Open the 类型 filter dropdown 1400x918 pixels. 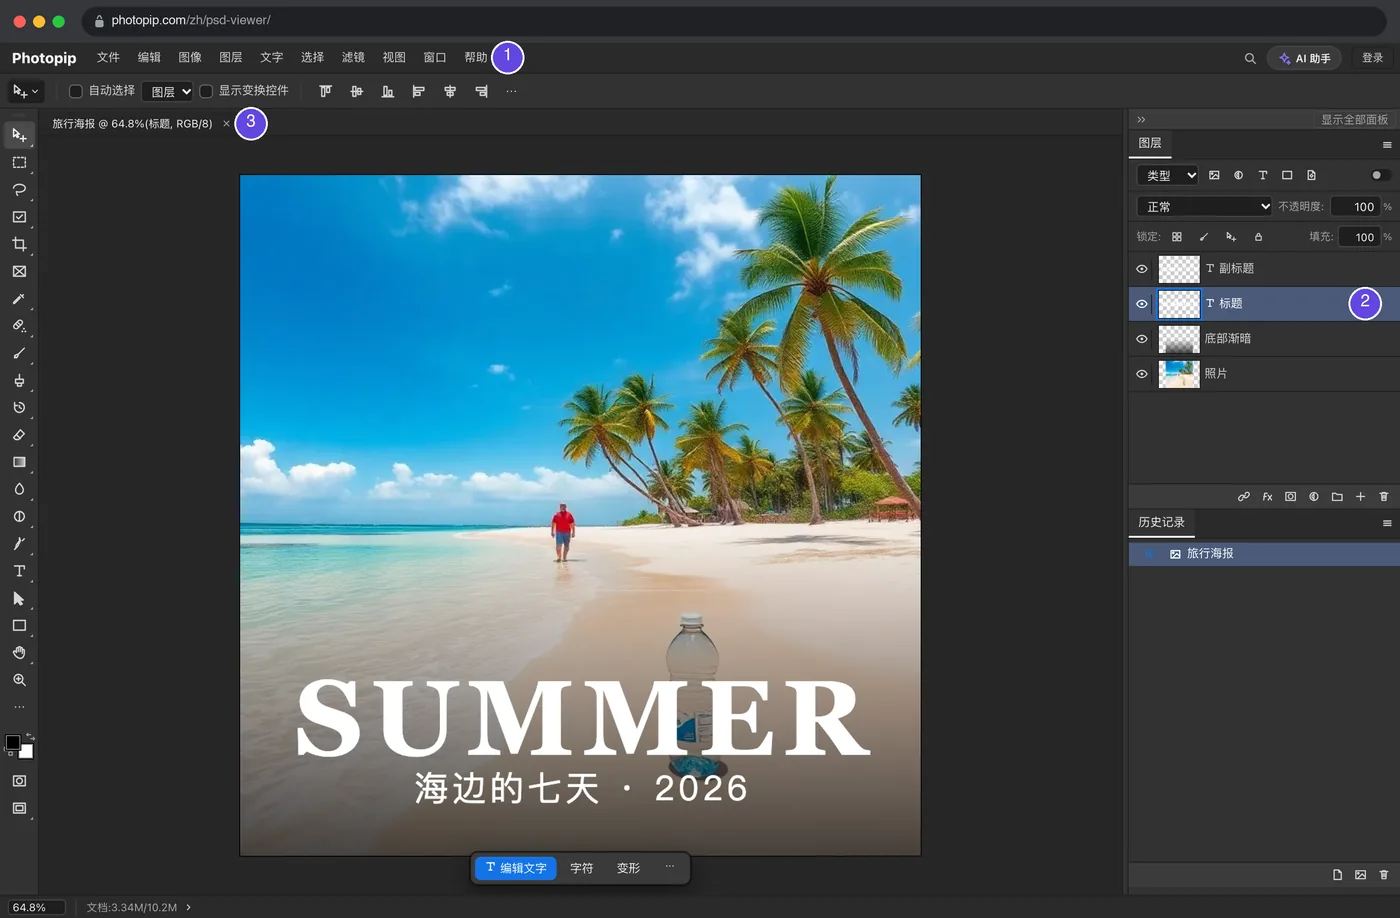tap(1167, 175)
